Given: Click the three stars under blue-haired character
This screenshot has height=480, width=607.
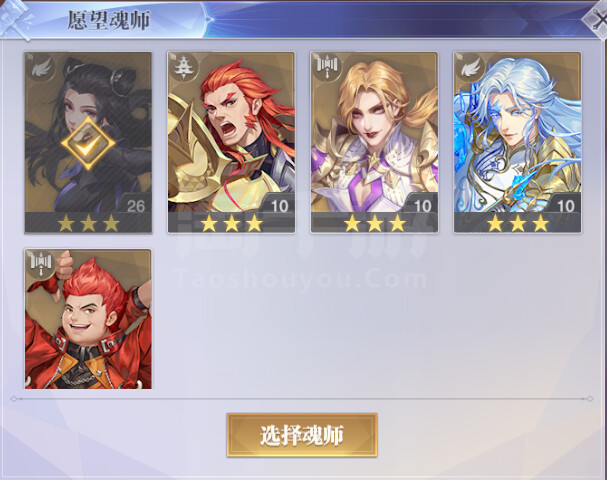Looking at the screenshot, I should click(518, 223).
